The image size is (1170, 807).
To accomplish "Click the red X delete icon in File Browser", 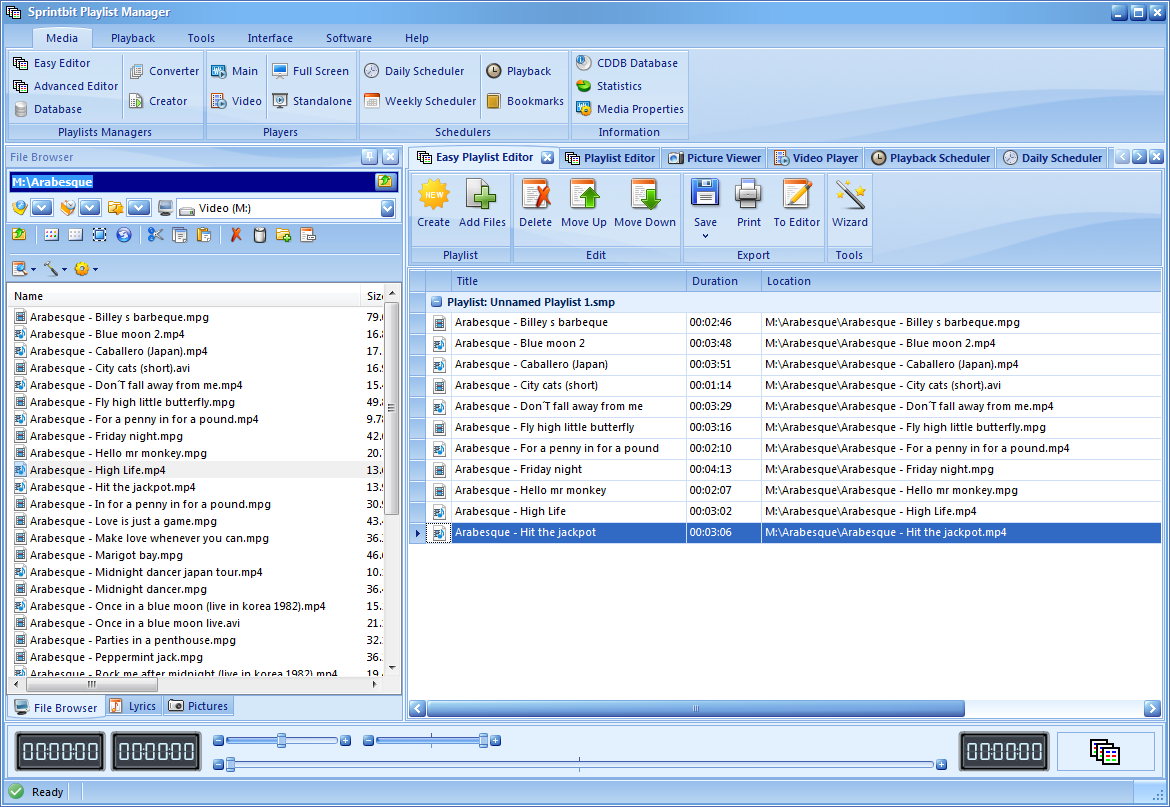I will tap(236, 235).
